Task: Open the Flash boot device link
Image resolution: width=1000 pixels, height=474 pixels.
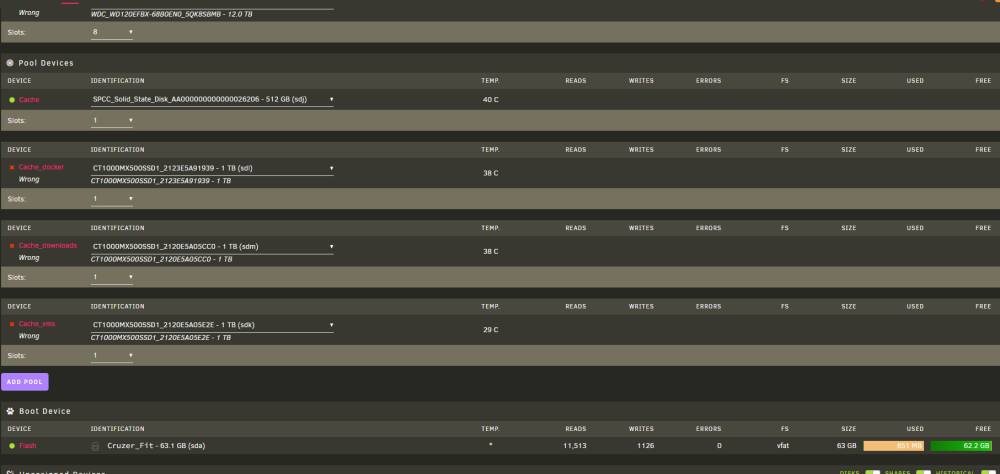Action: tap(27, 445)
